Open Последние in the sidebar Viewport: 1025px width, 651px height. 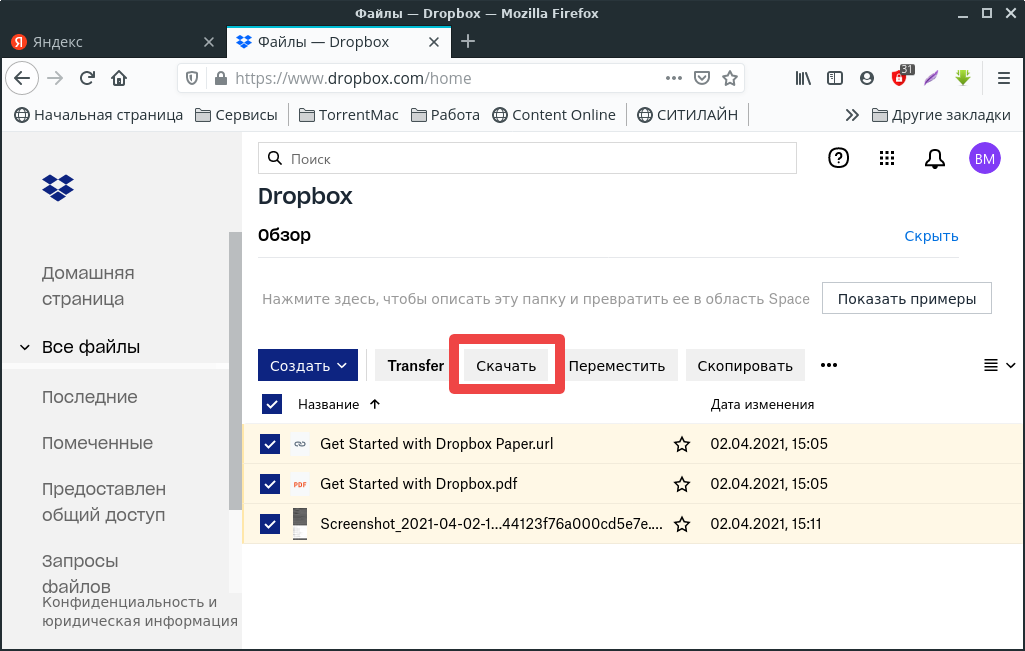pos(90,397)
